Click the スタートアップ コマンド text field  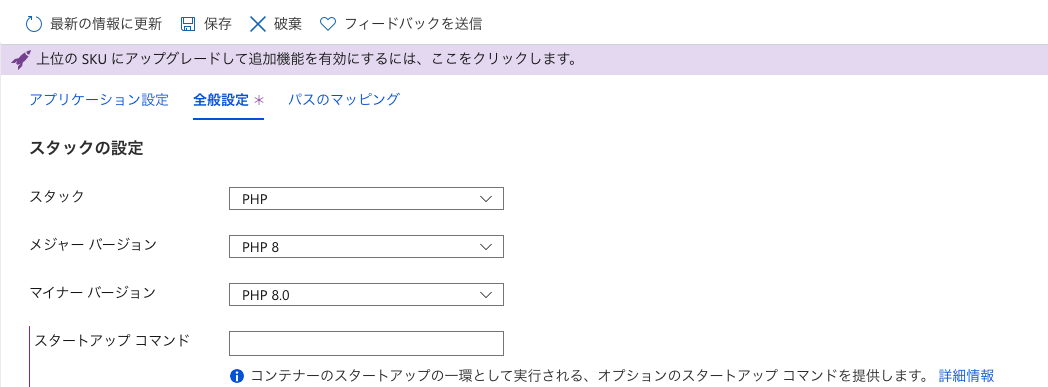[366, 343]
